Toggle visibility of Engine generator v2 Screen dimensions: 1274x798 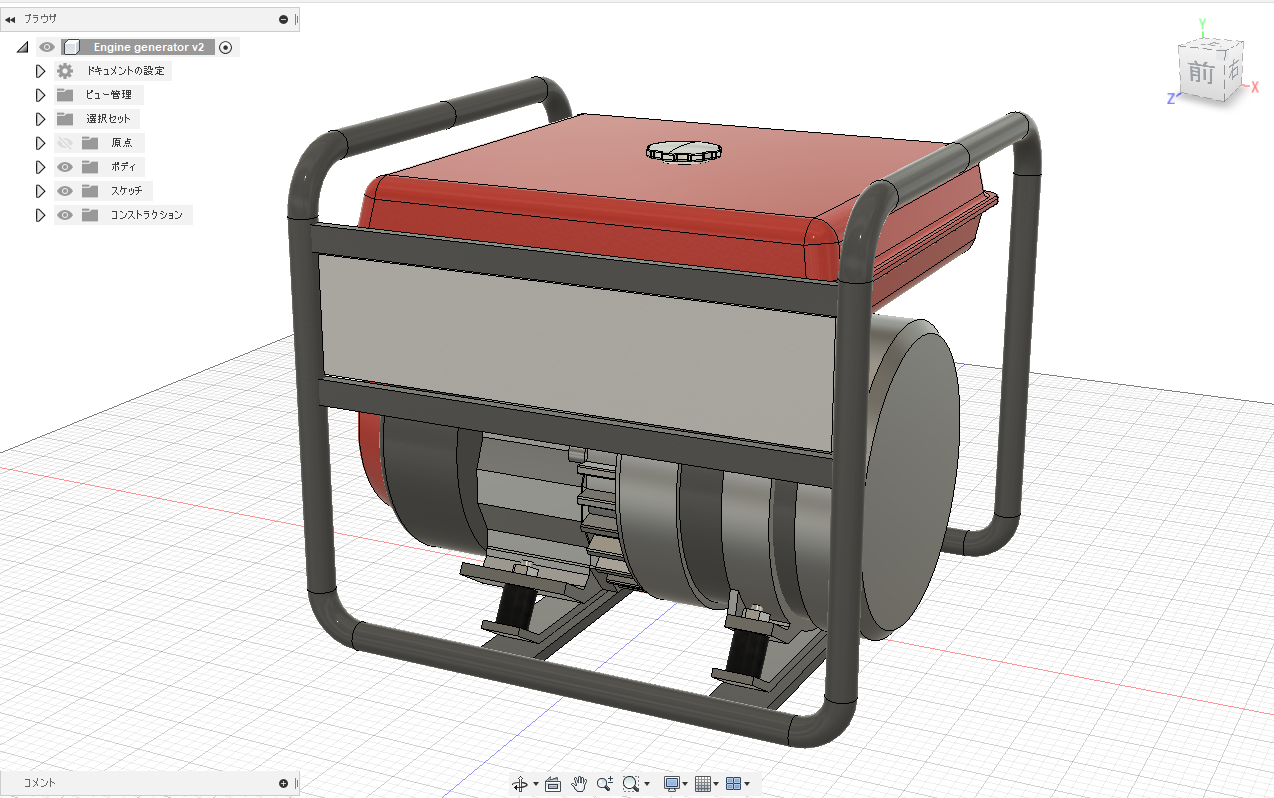click(46, 47)
